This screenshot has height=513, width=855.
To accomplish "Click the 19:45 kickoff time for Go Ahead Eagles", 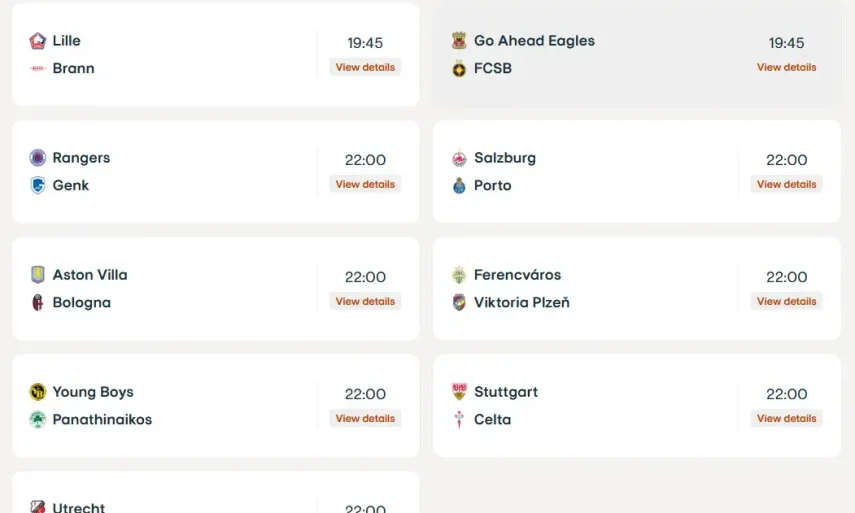I will click(x=786, y=43).
